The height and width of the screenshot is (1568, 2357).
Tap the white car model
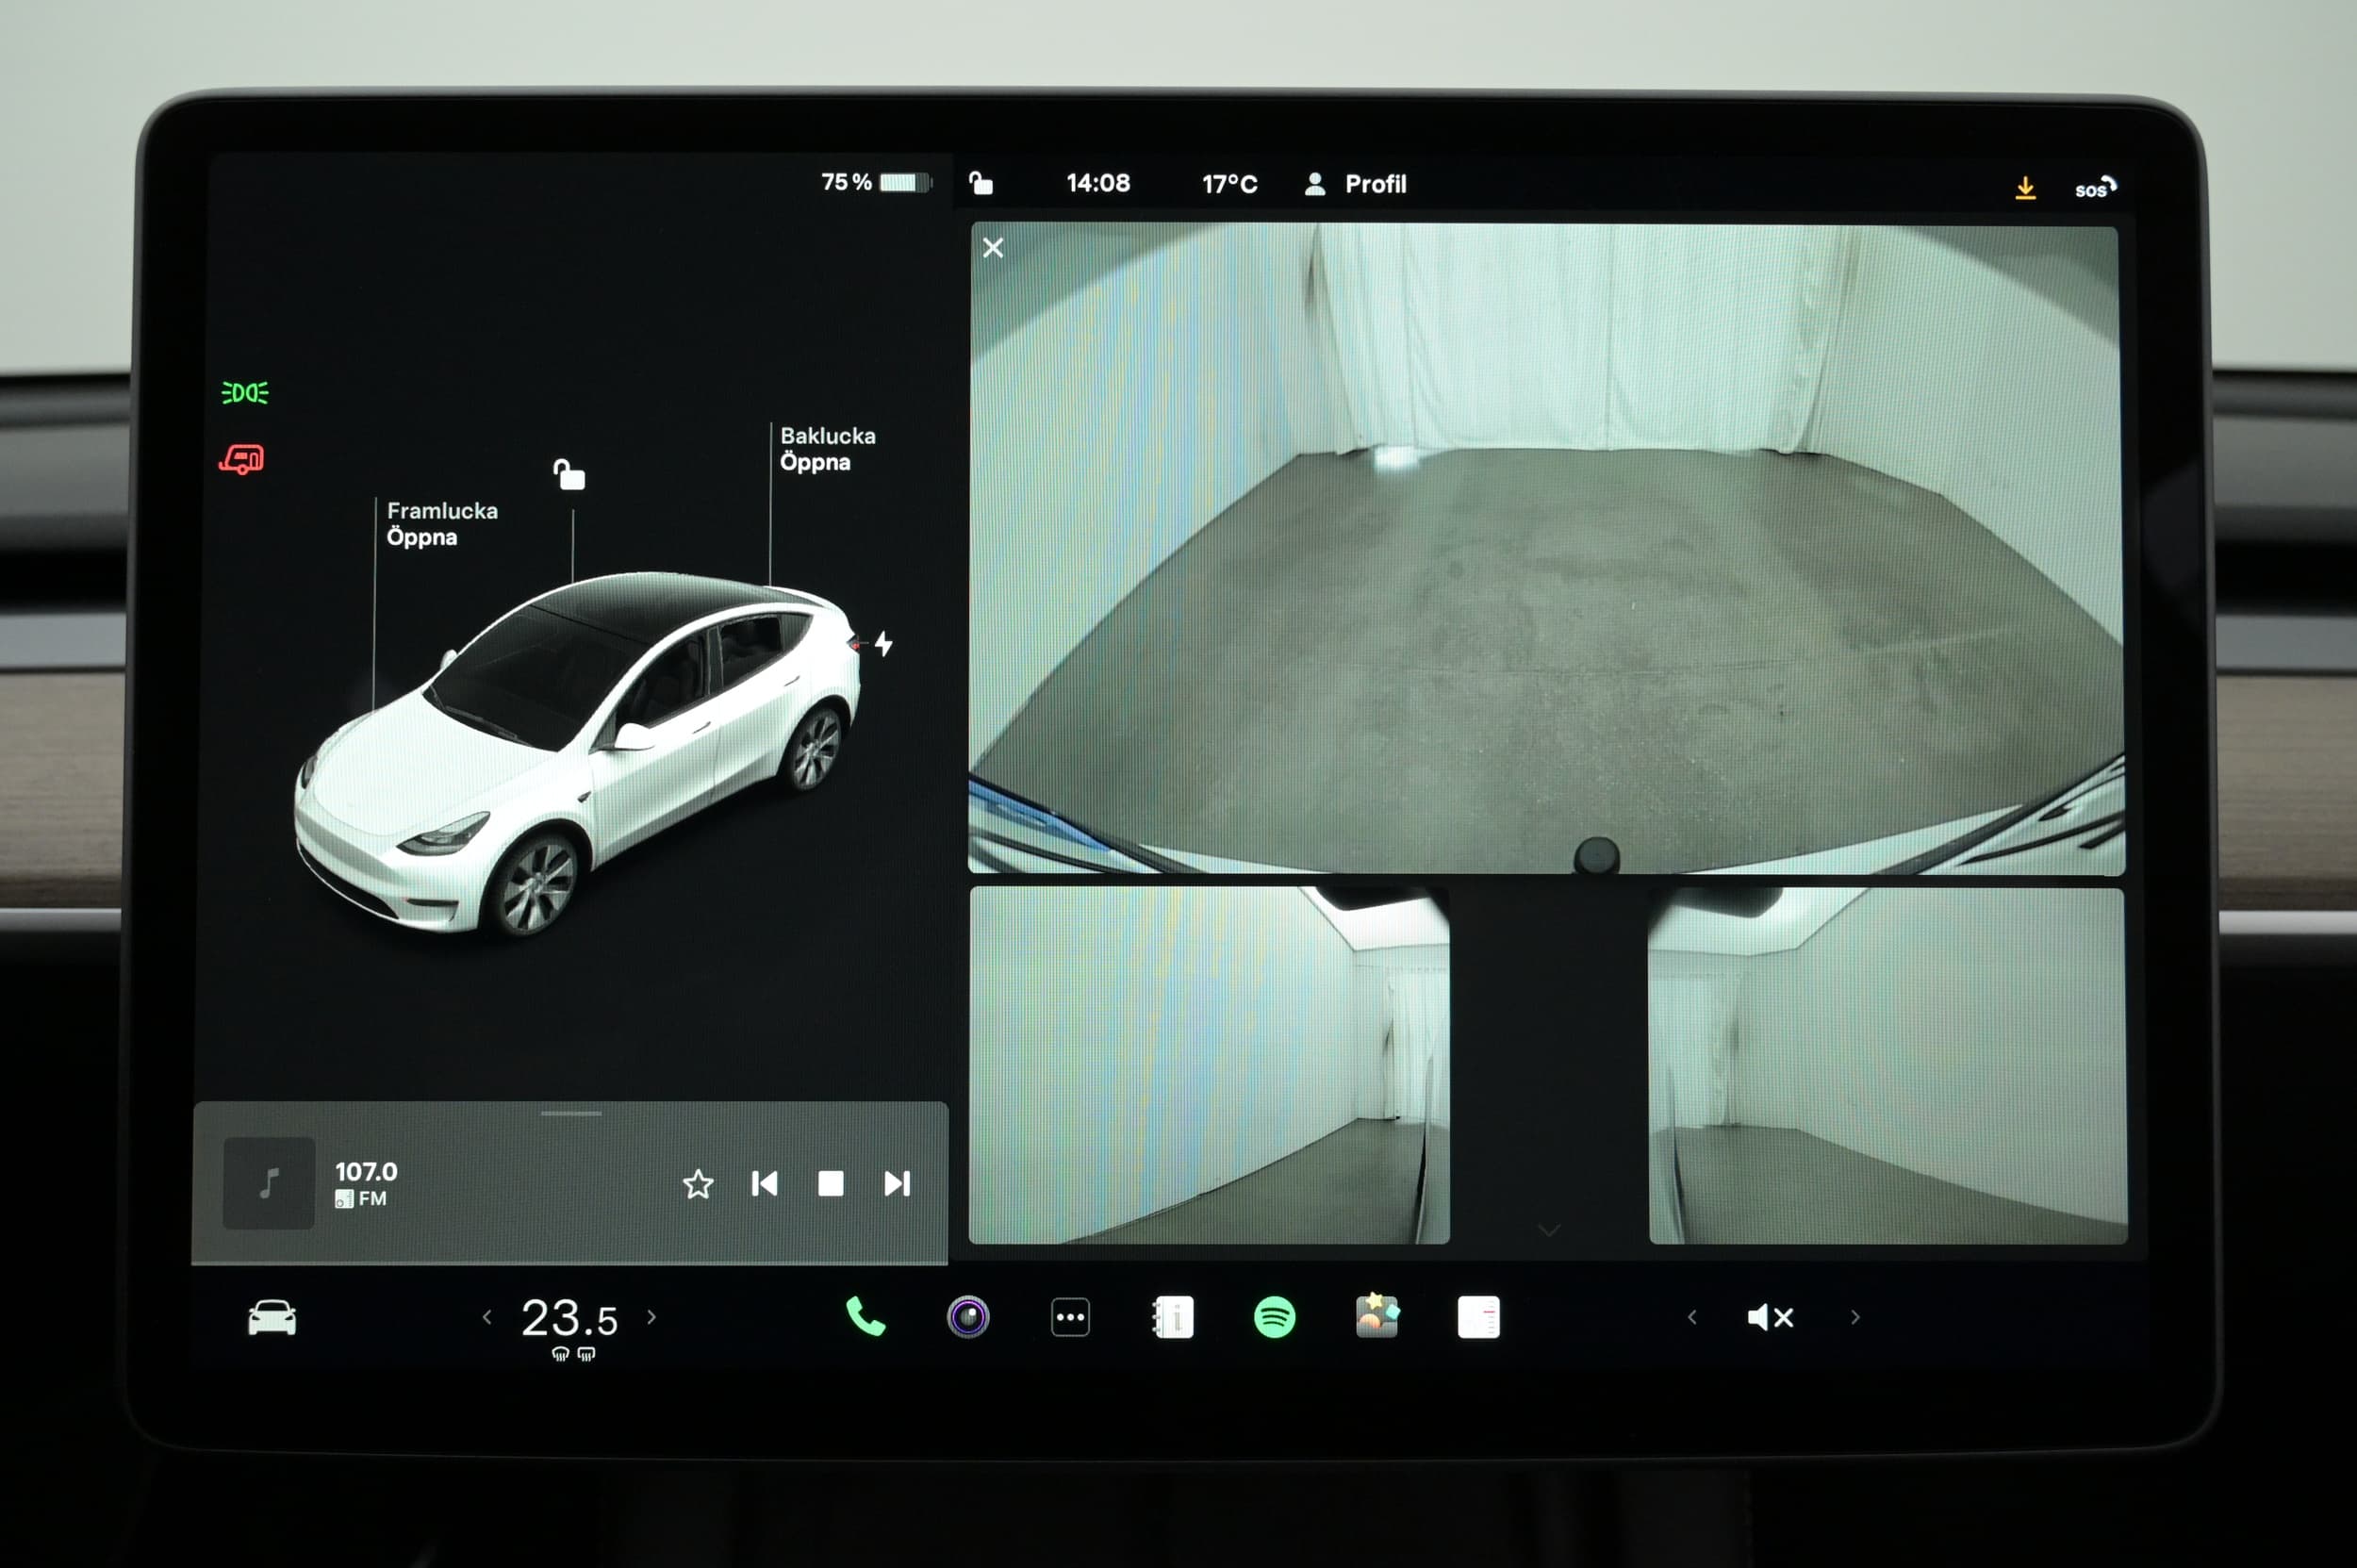(577, 754)
